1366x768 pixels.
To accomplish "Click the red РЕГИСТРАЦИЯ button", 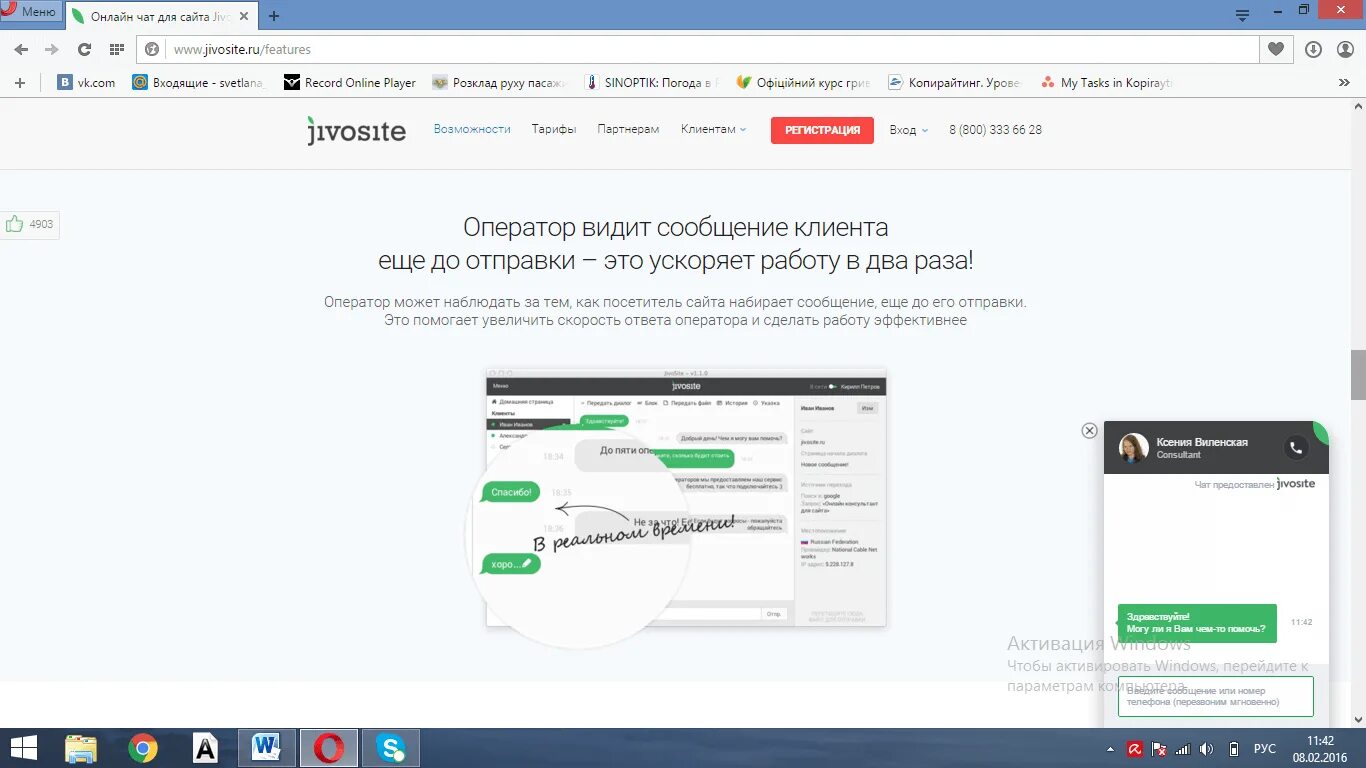I will tap(822, 130).
